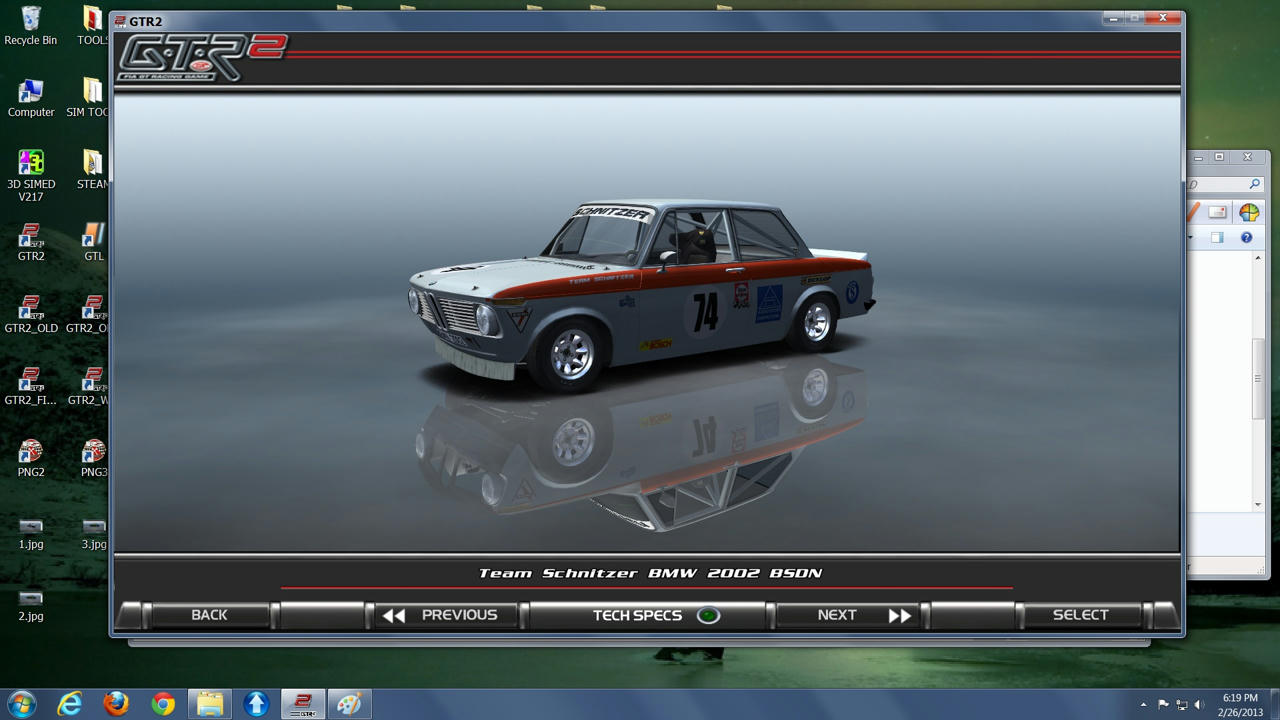
Task: Open the Recycle Bin desktop icon
Action: tap(31, 27)
